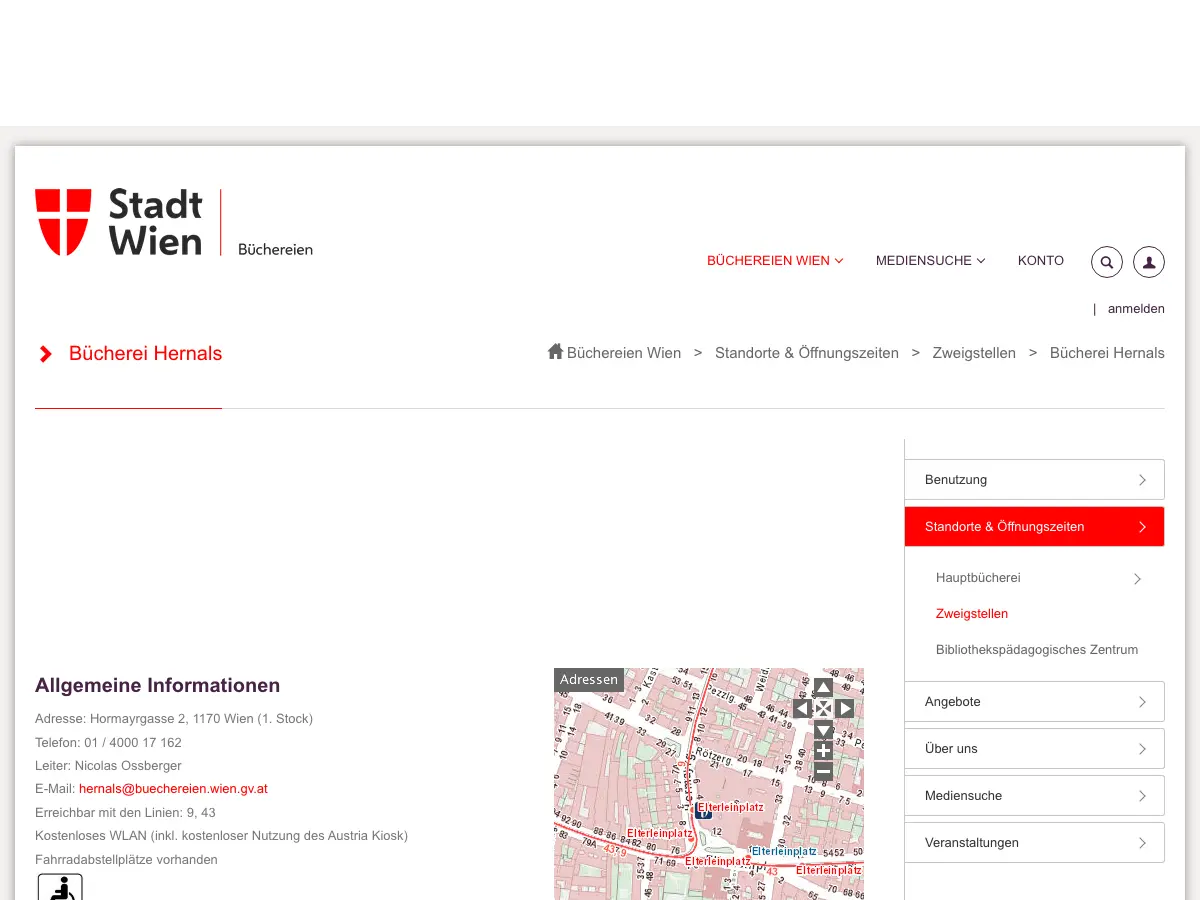Zoom out the map with minus

(823, 772)
